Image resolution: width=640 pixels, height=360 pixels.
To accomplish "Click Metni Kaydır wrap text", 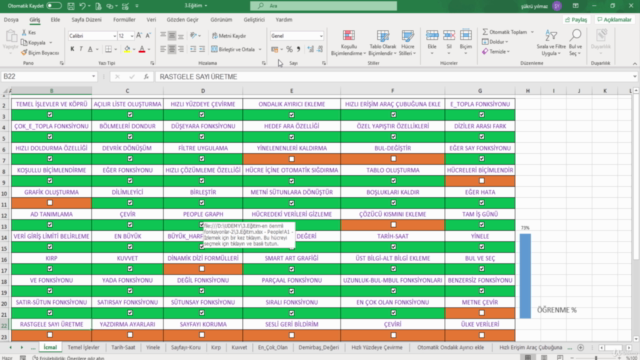I will click(229, 36).
